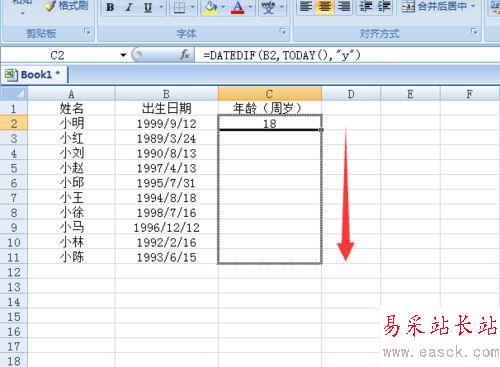The height and width of the screenshot is (367, 500).
Task: Apply cell borders with the border icon
Action: 179,7
